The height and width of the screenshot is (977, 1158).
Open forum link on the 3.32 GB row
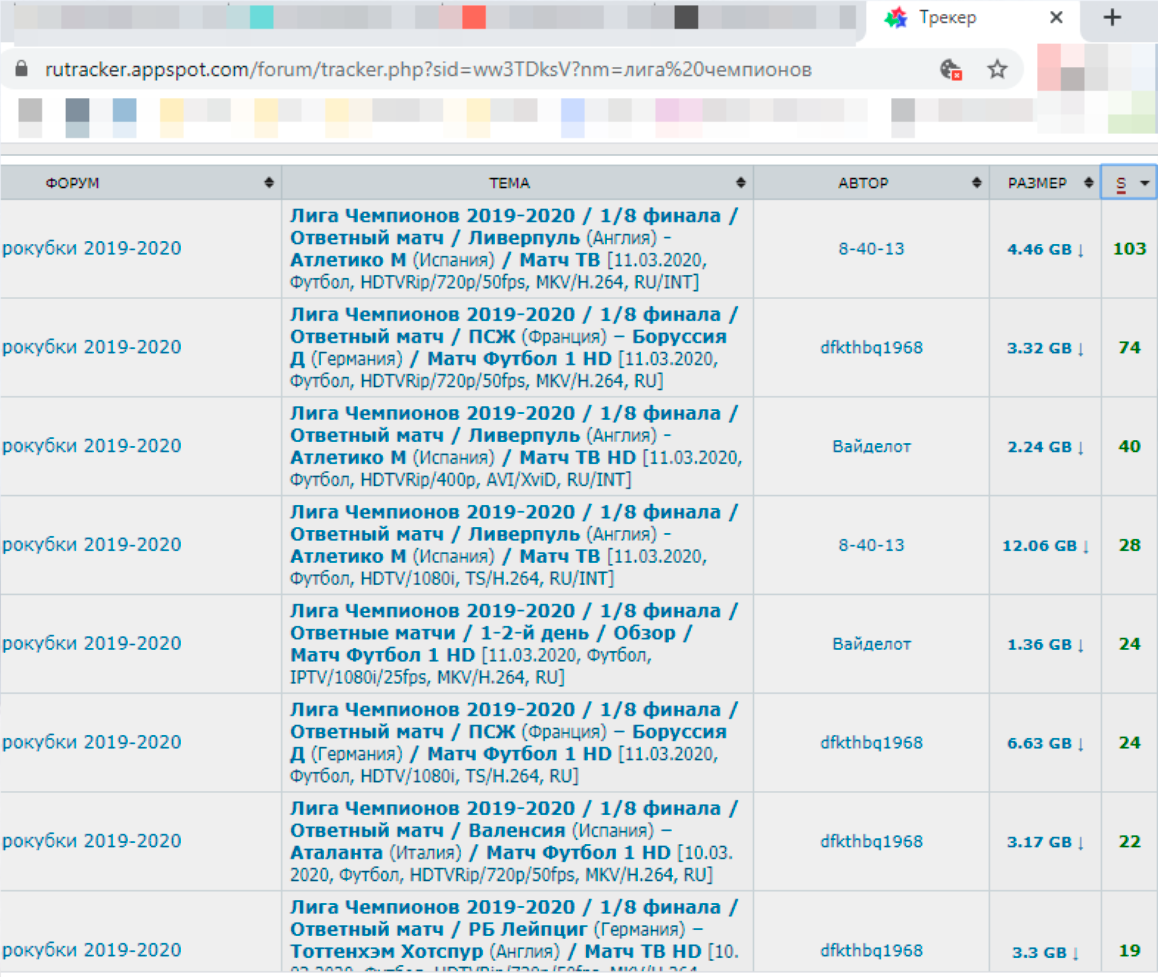[x=91, y=347]
